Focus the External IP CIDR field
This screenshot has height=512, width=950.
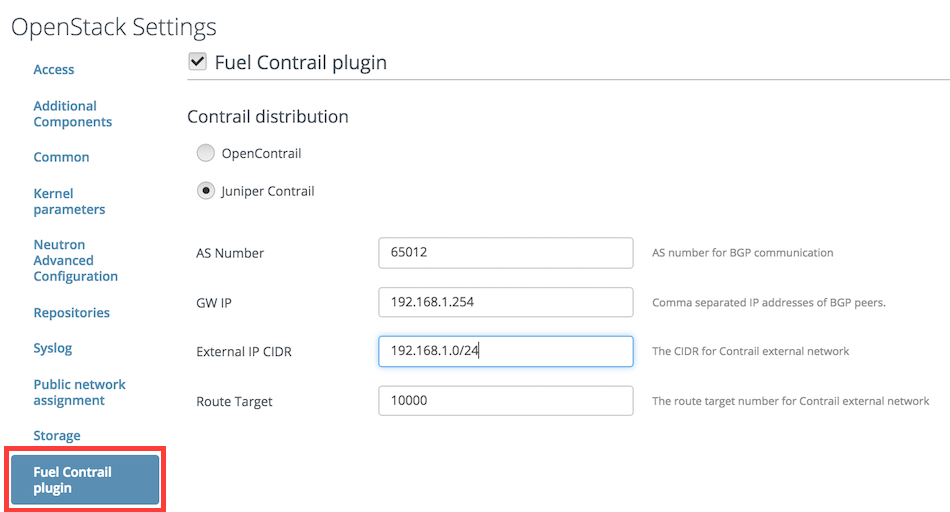506,351
